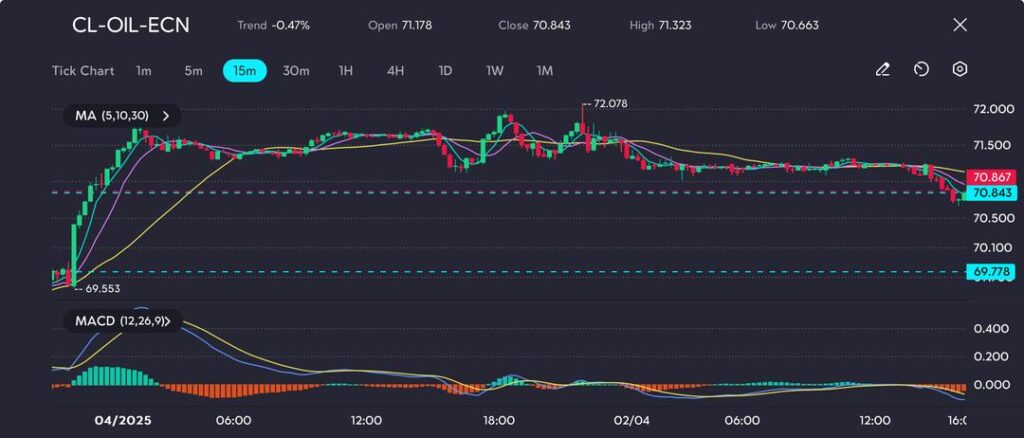Close the CL-OIL-ECN chart panel

coord(960,25)
